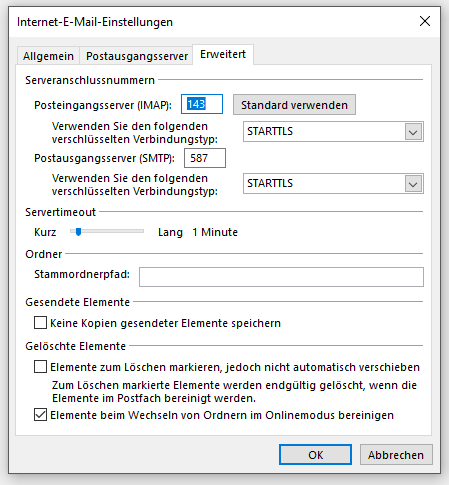This screenshot has height=485, width=449.
Task: Close the Internet-E-Mail-Einstellungen dialog with the X
Action: point(425,21)
